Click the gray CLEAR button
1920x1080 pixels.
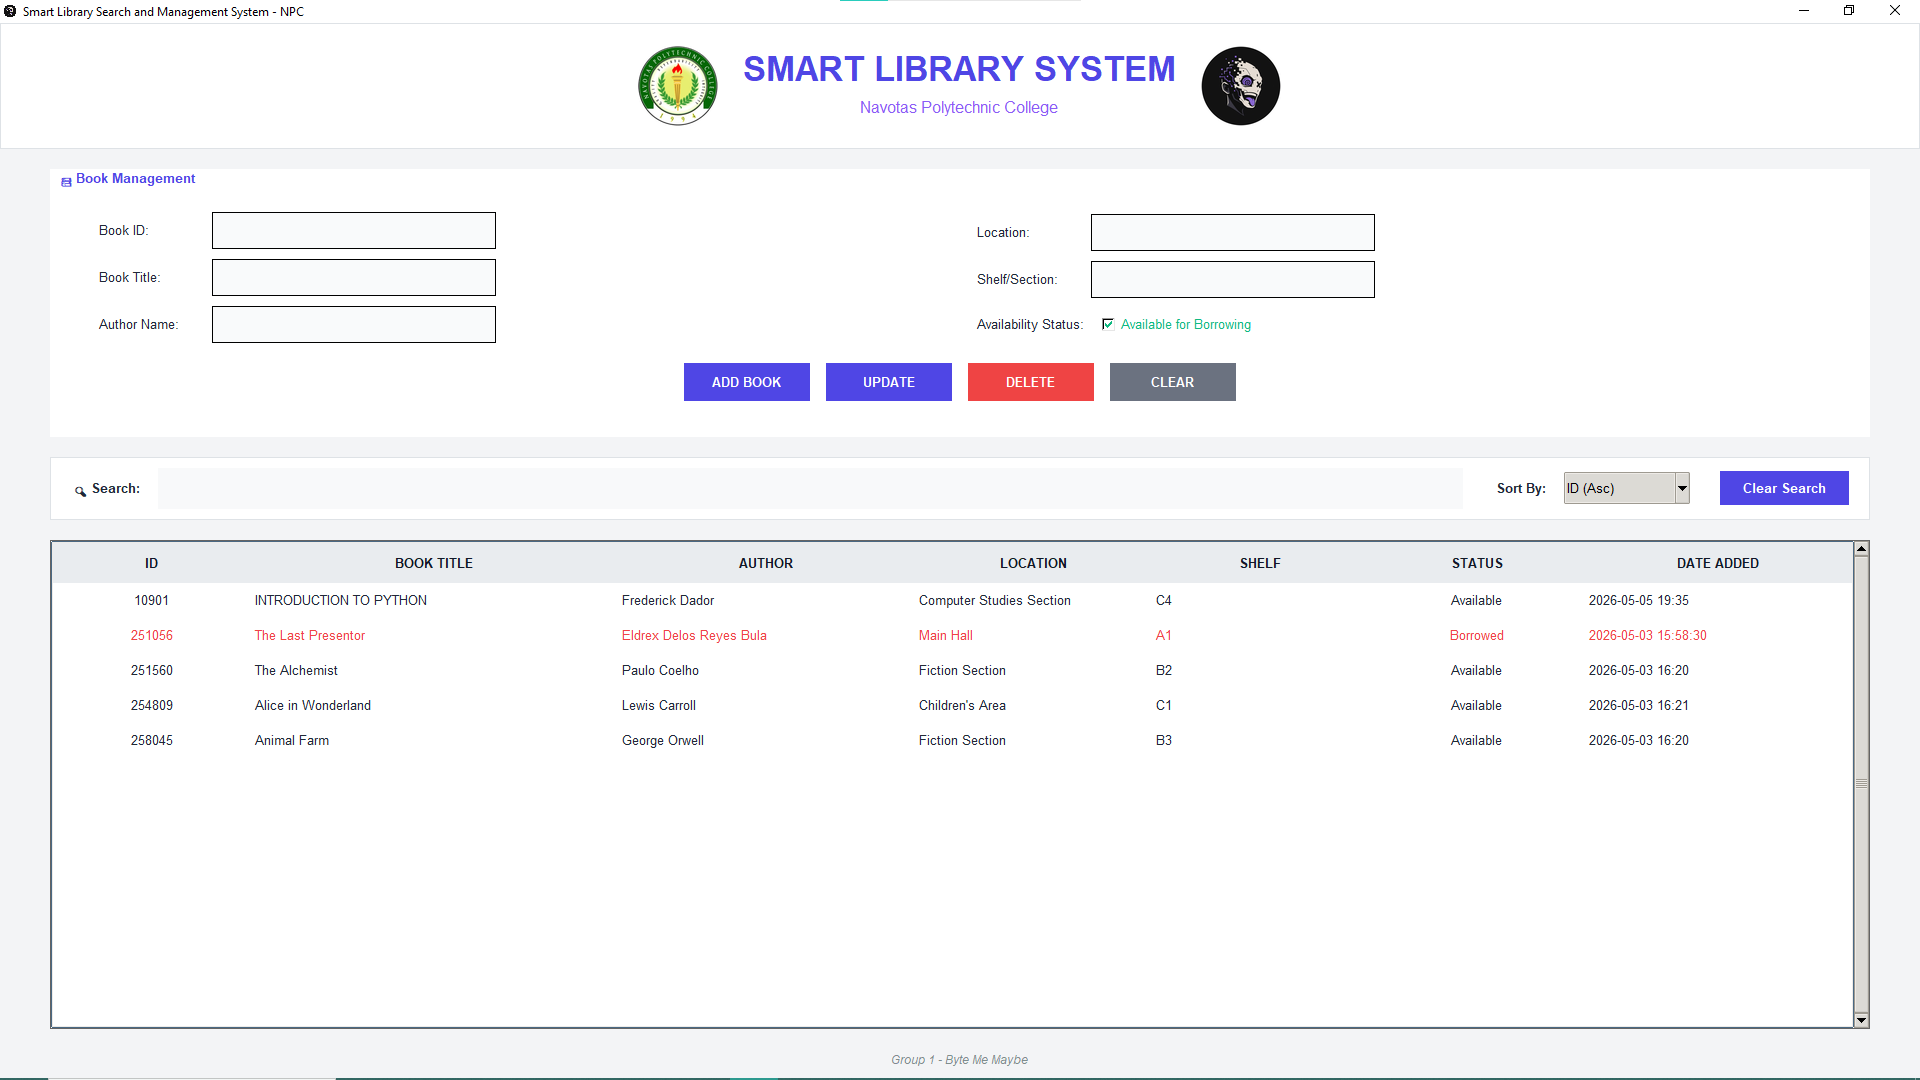click(x=1173, y=382)
